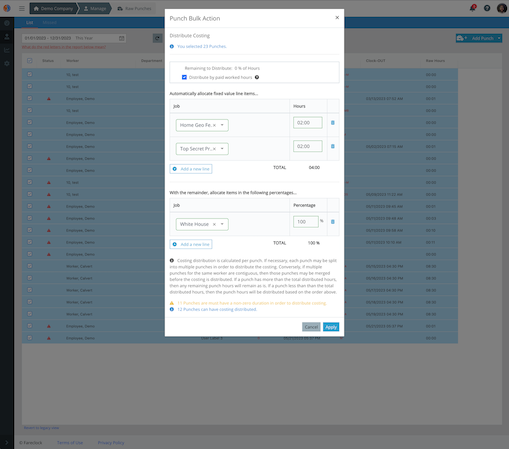Remove the White House percentage line

tap(333, 222)
